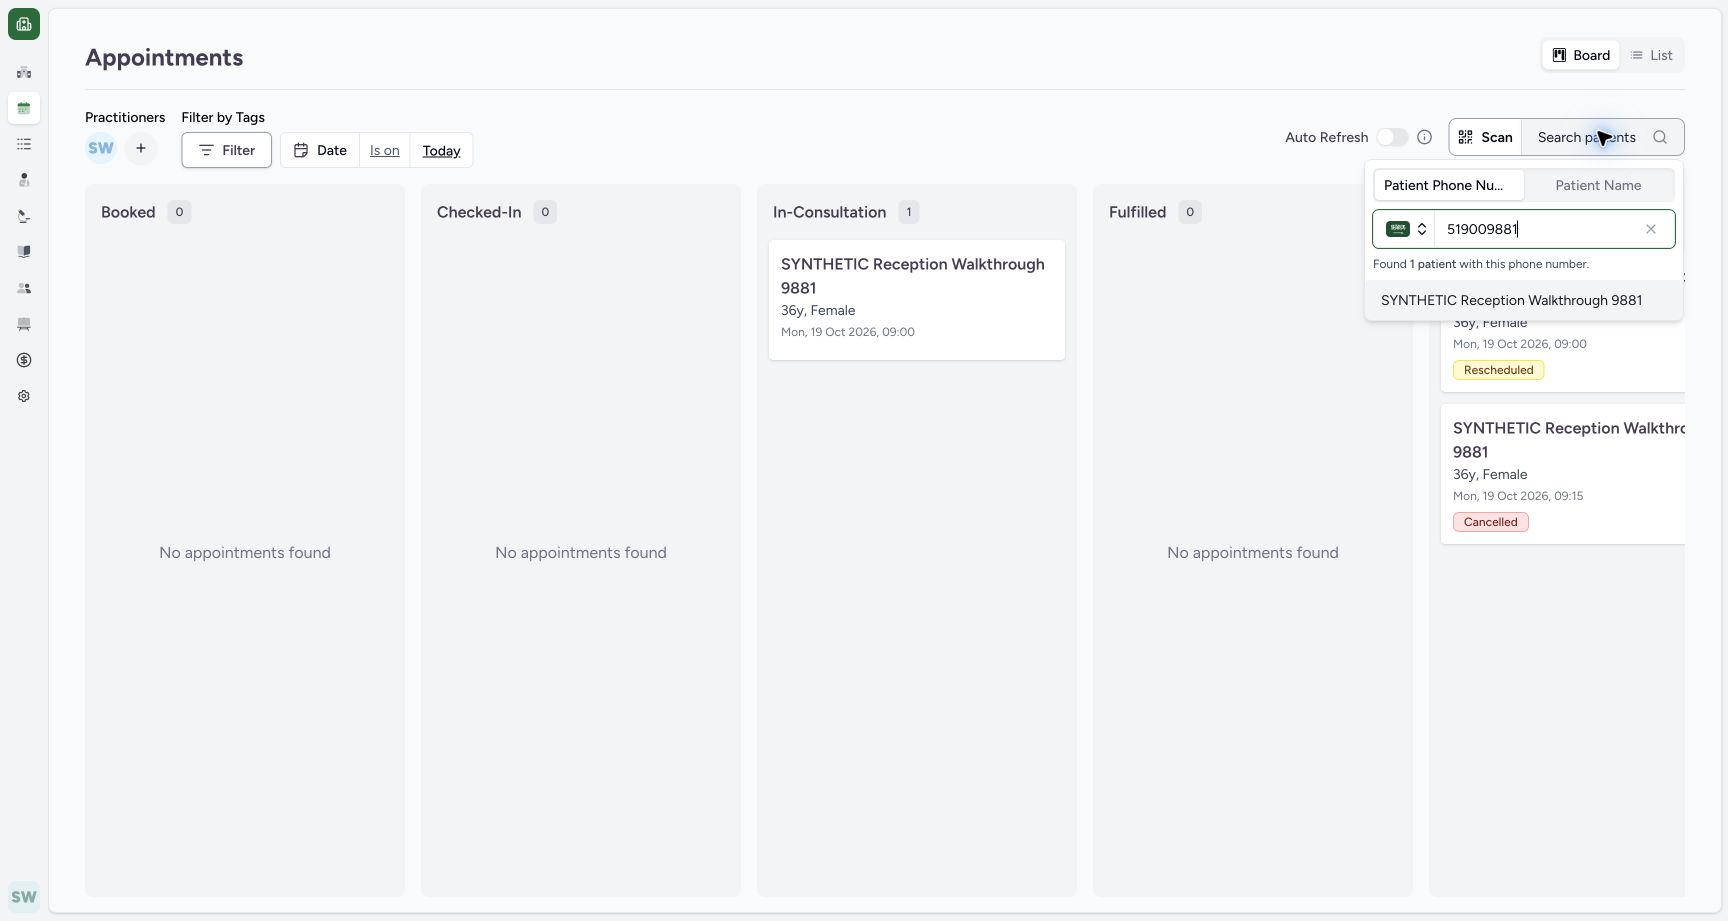Click 'Found 1 patient with this phone number.'
Image resolution: width=1728 pixels, height=921 pixels.
[1480, 264]
